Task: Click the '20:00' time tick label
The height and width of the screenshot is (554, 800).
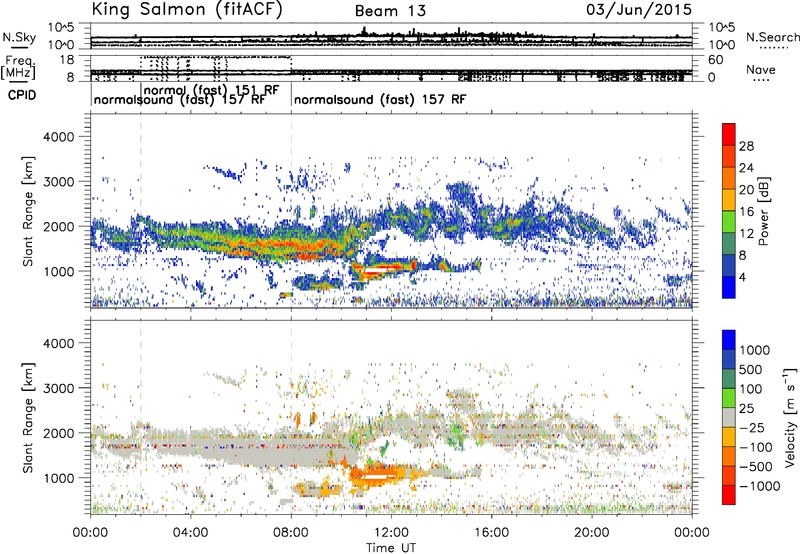Action: coord(592,533)
